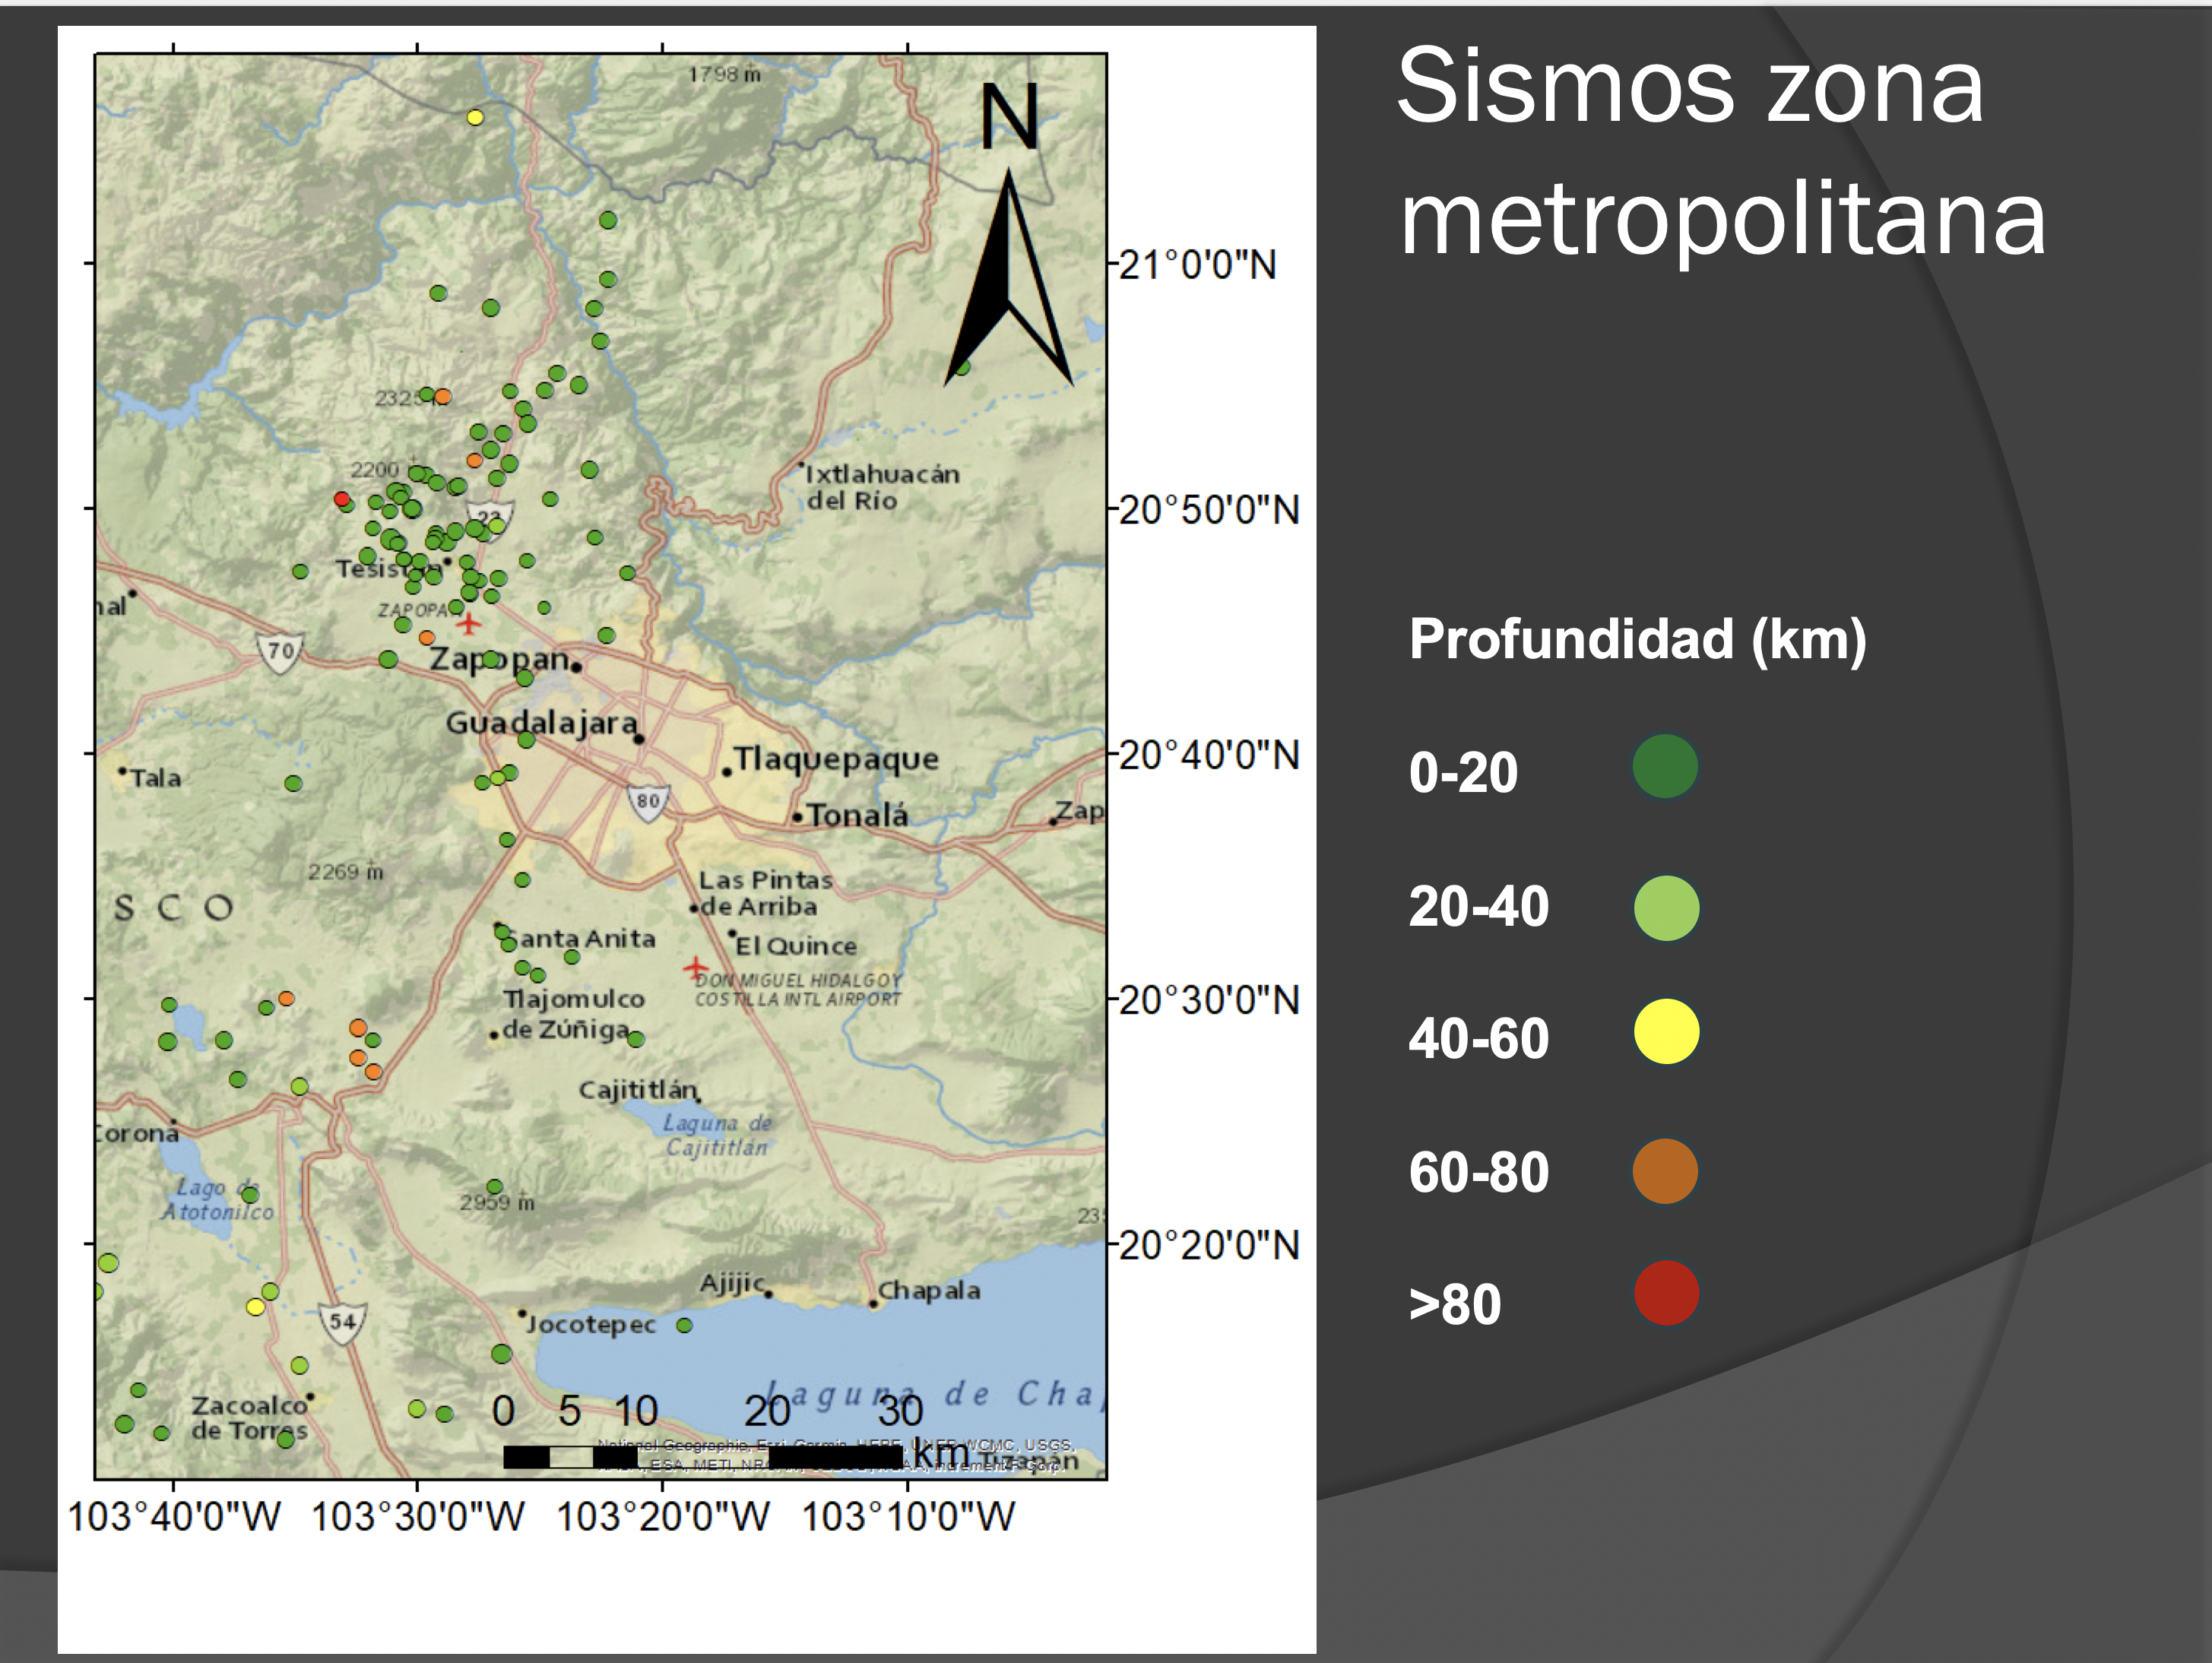Select the red airplane icon near Zapopan

coord(468,624)
